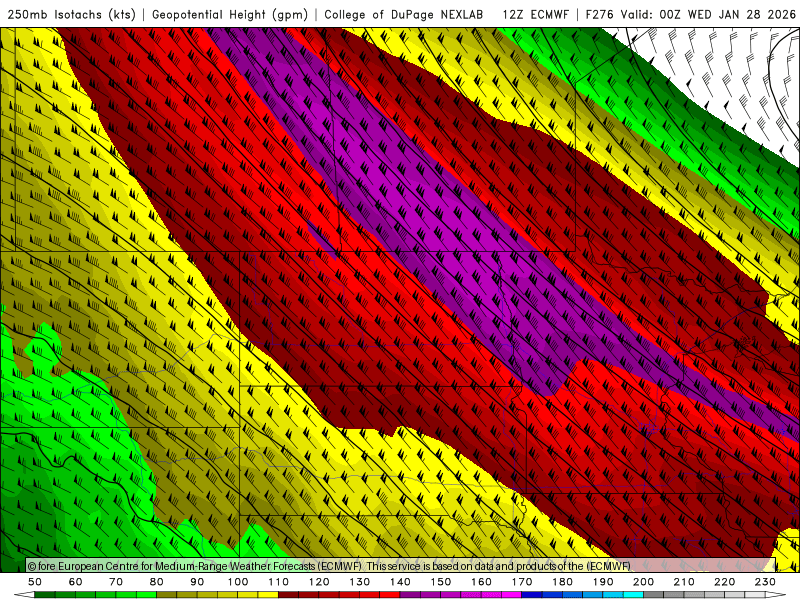Click the '210' legend value

[684, 582]
